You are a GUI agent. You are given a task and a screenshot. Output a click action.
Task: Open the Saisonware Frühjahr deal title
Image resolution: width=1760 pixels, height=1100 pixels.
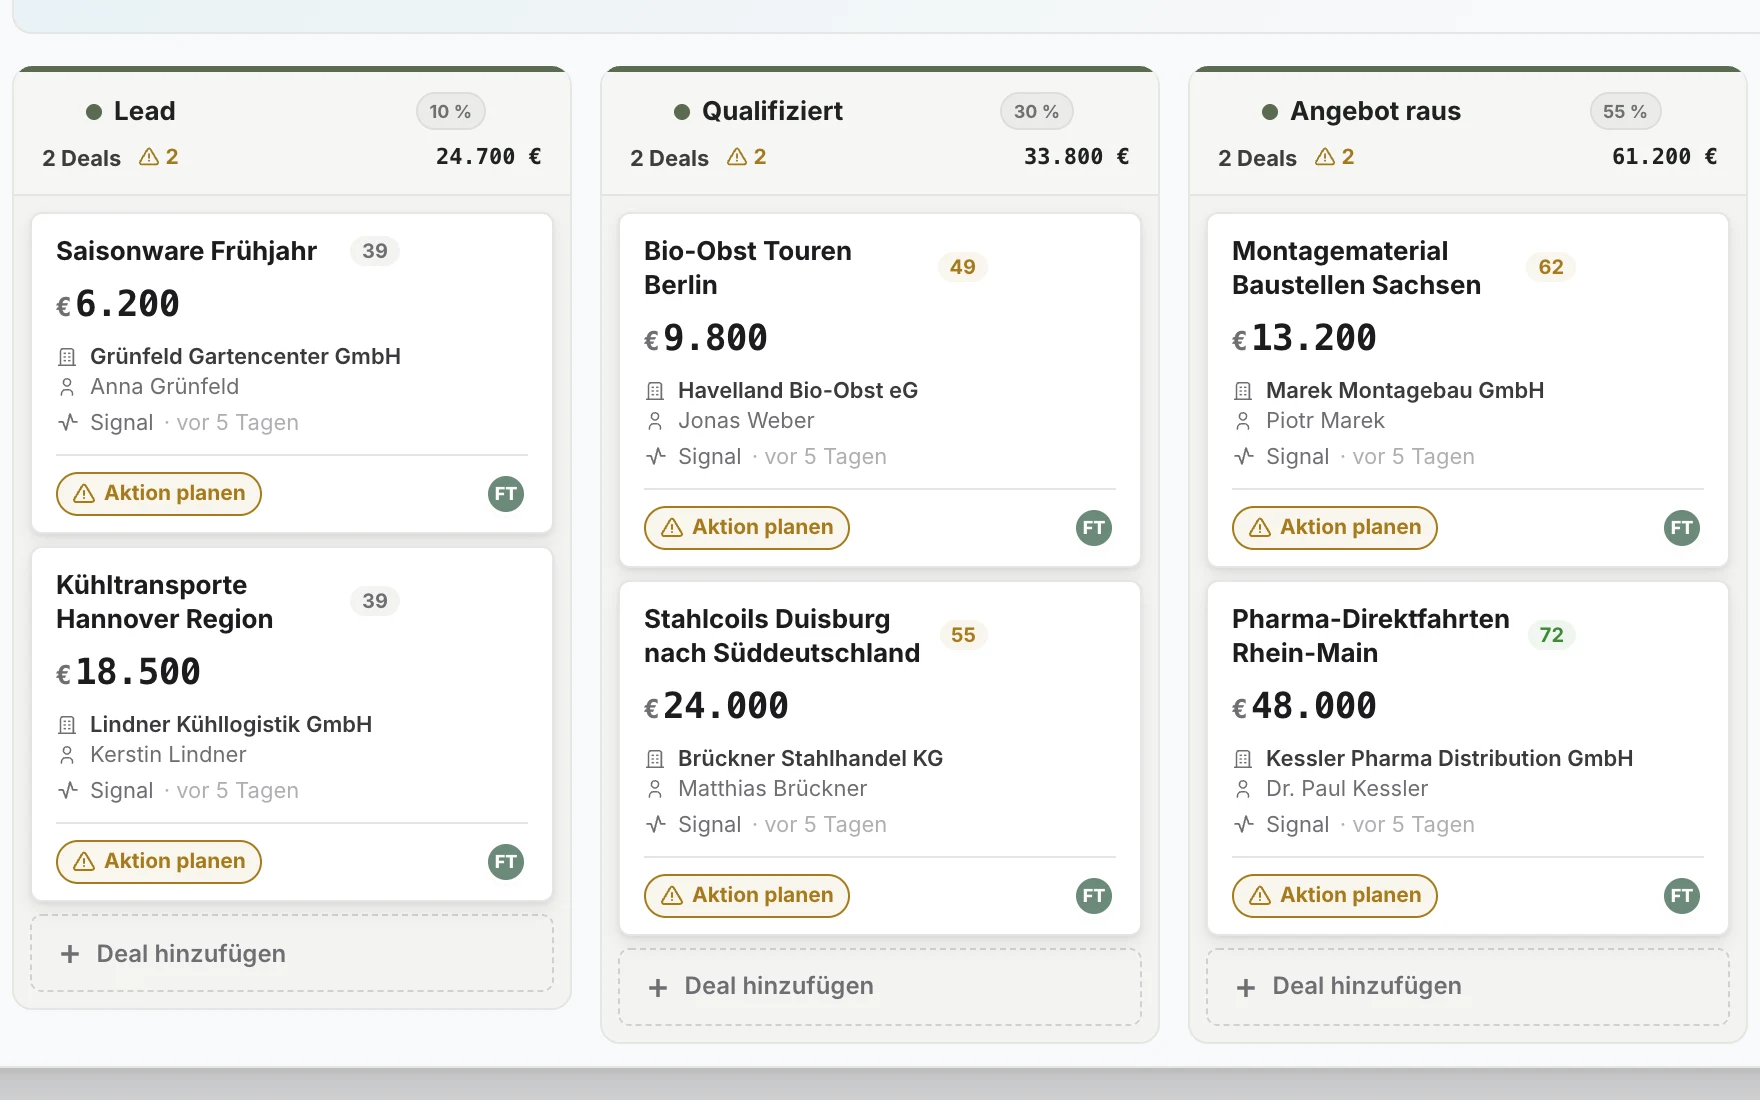click(x=186, y=251)
